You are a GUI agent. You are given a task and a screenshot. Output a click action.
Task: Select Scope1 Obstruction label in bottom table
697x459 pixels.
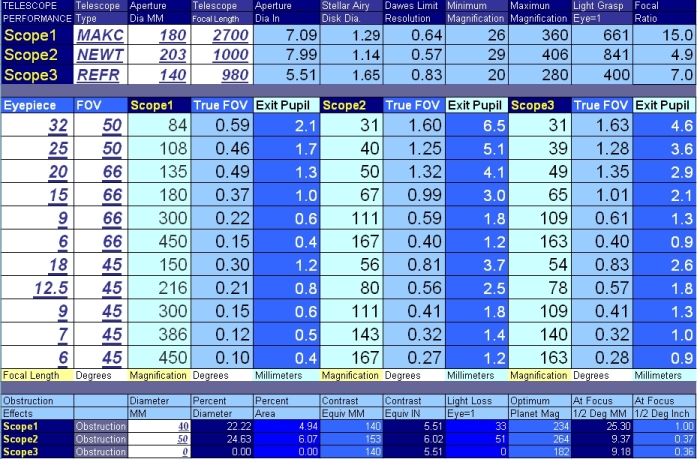(100, 426)
